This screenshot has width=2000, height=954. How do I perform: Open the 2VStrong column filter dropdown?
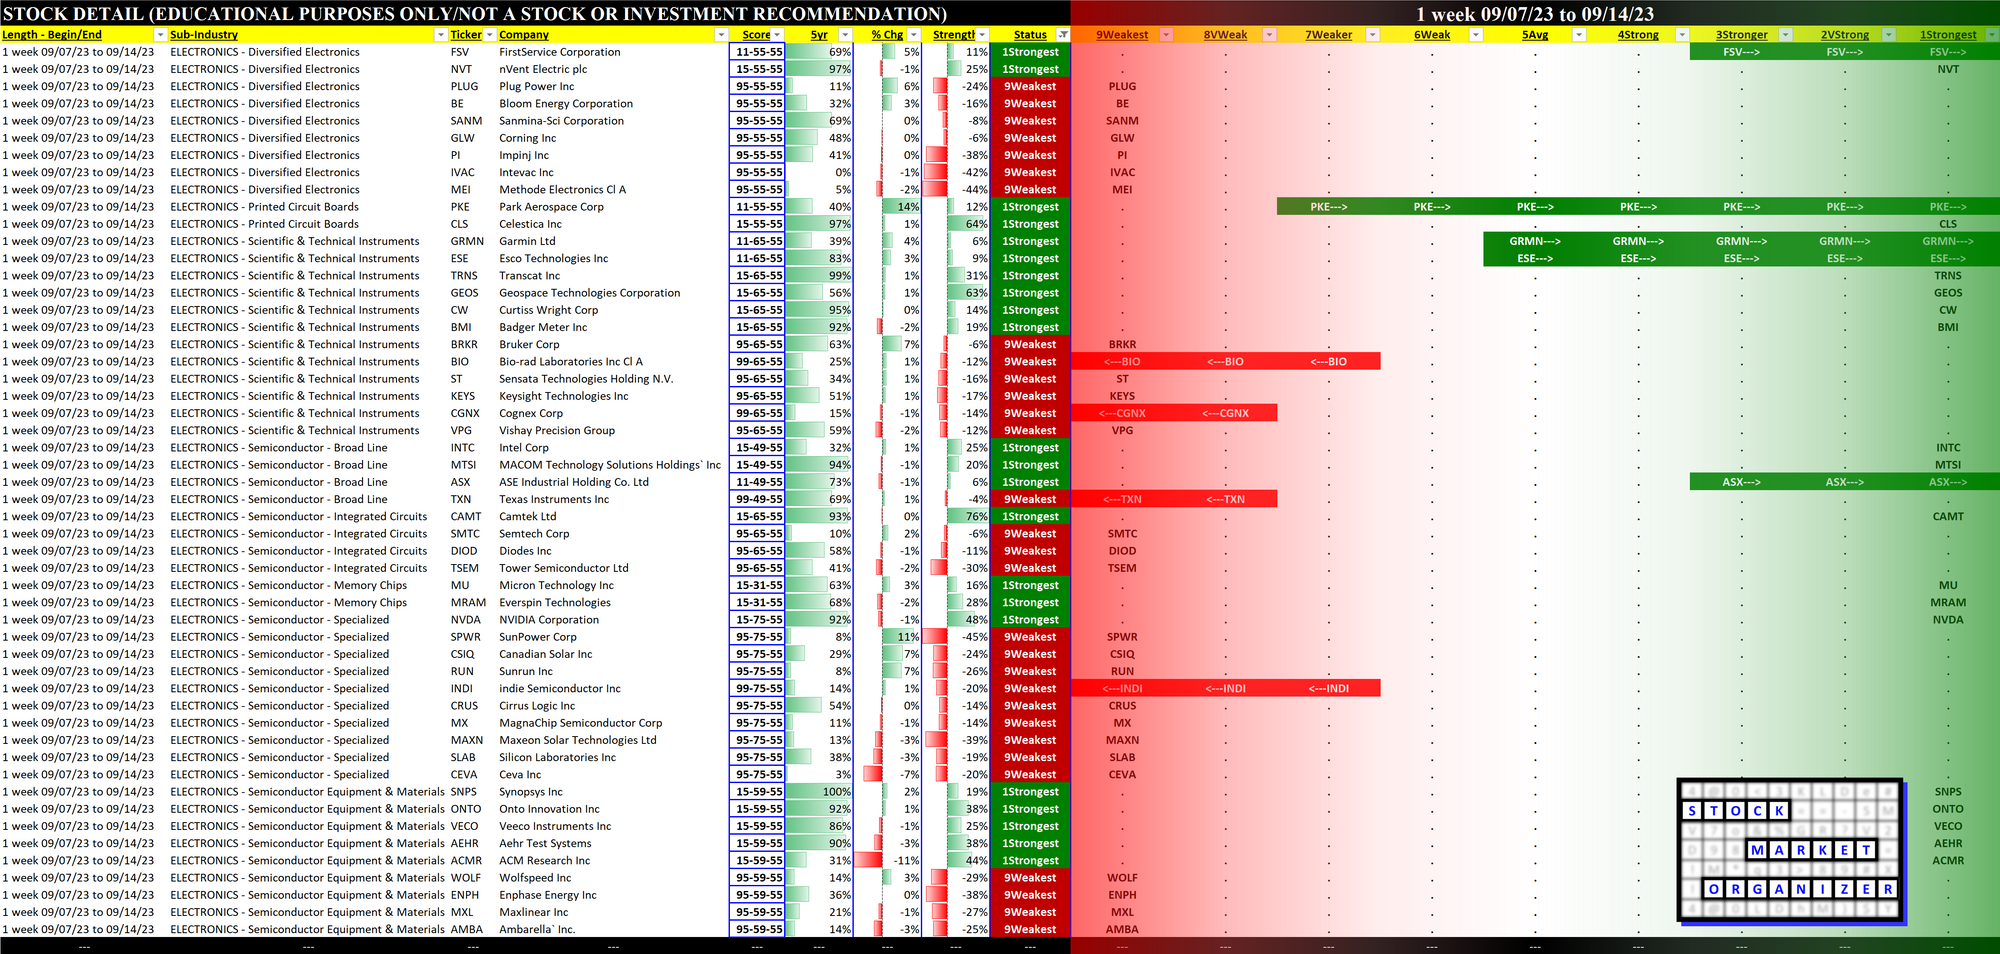1889,35
